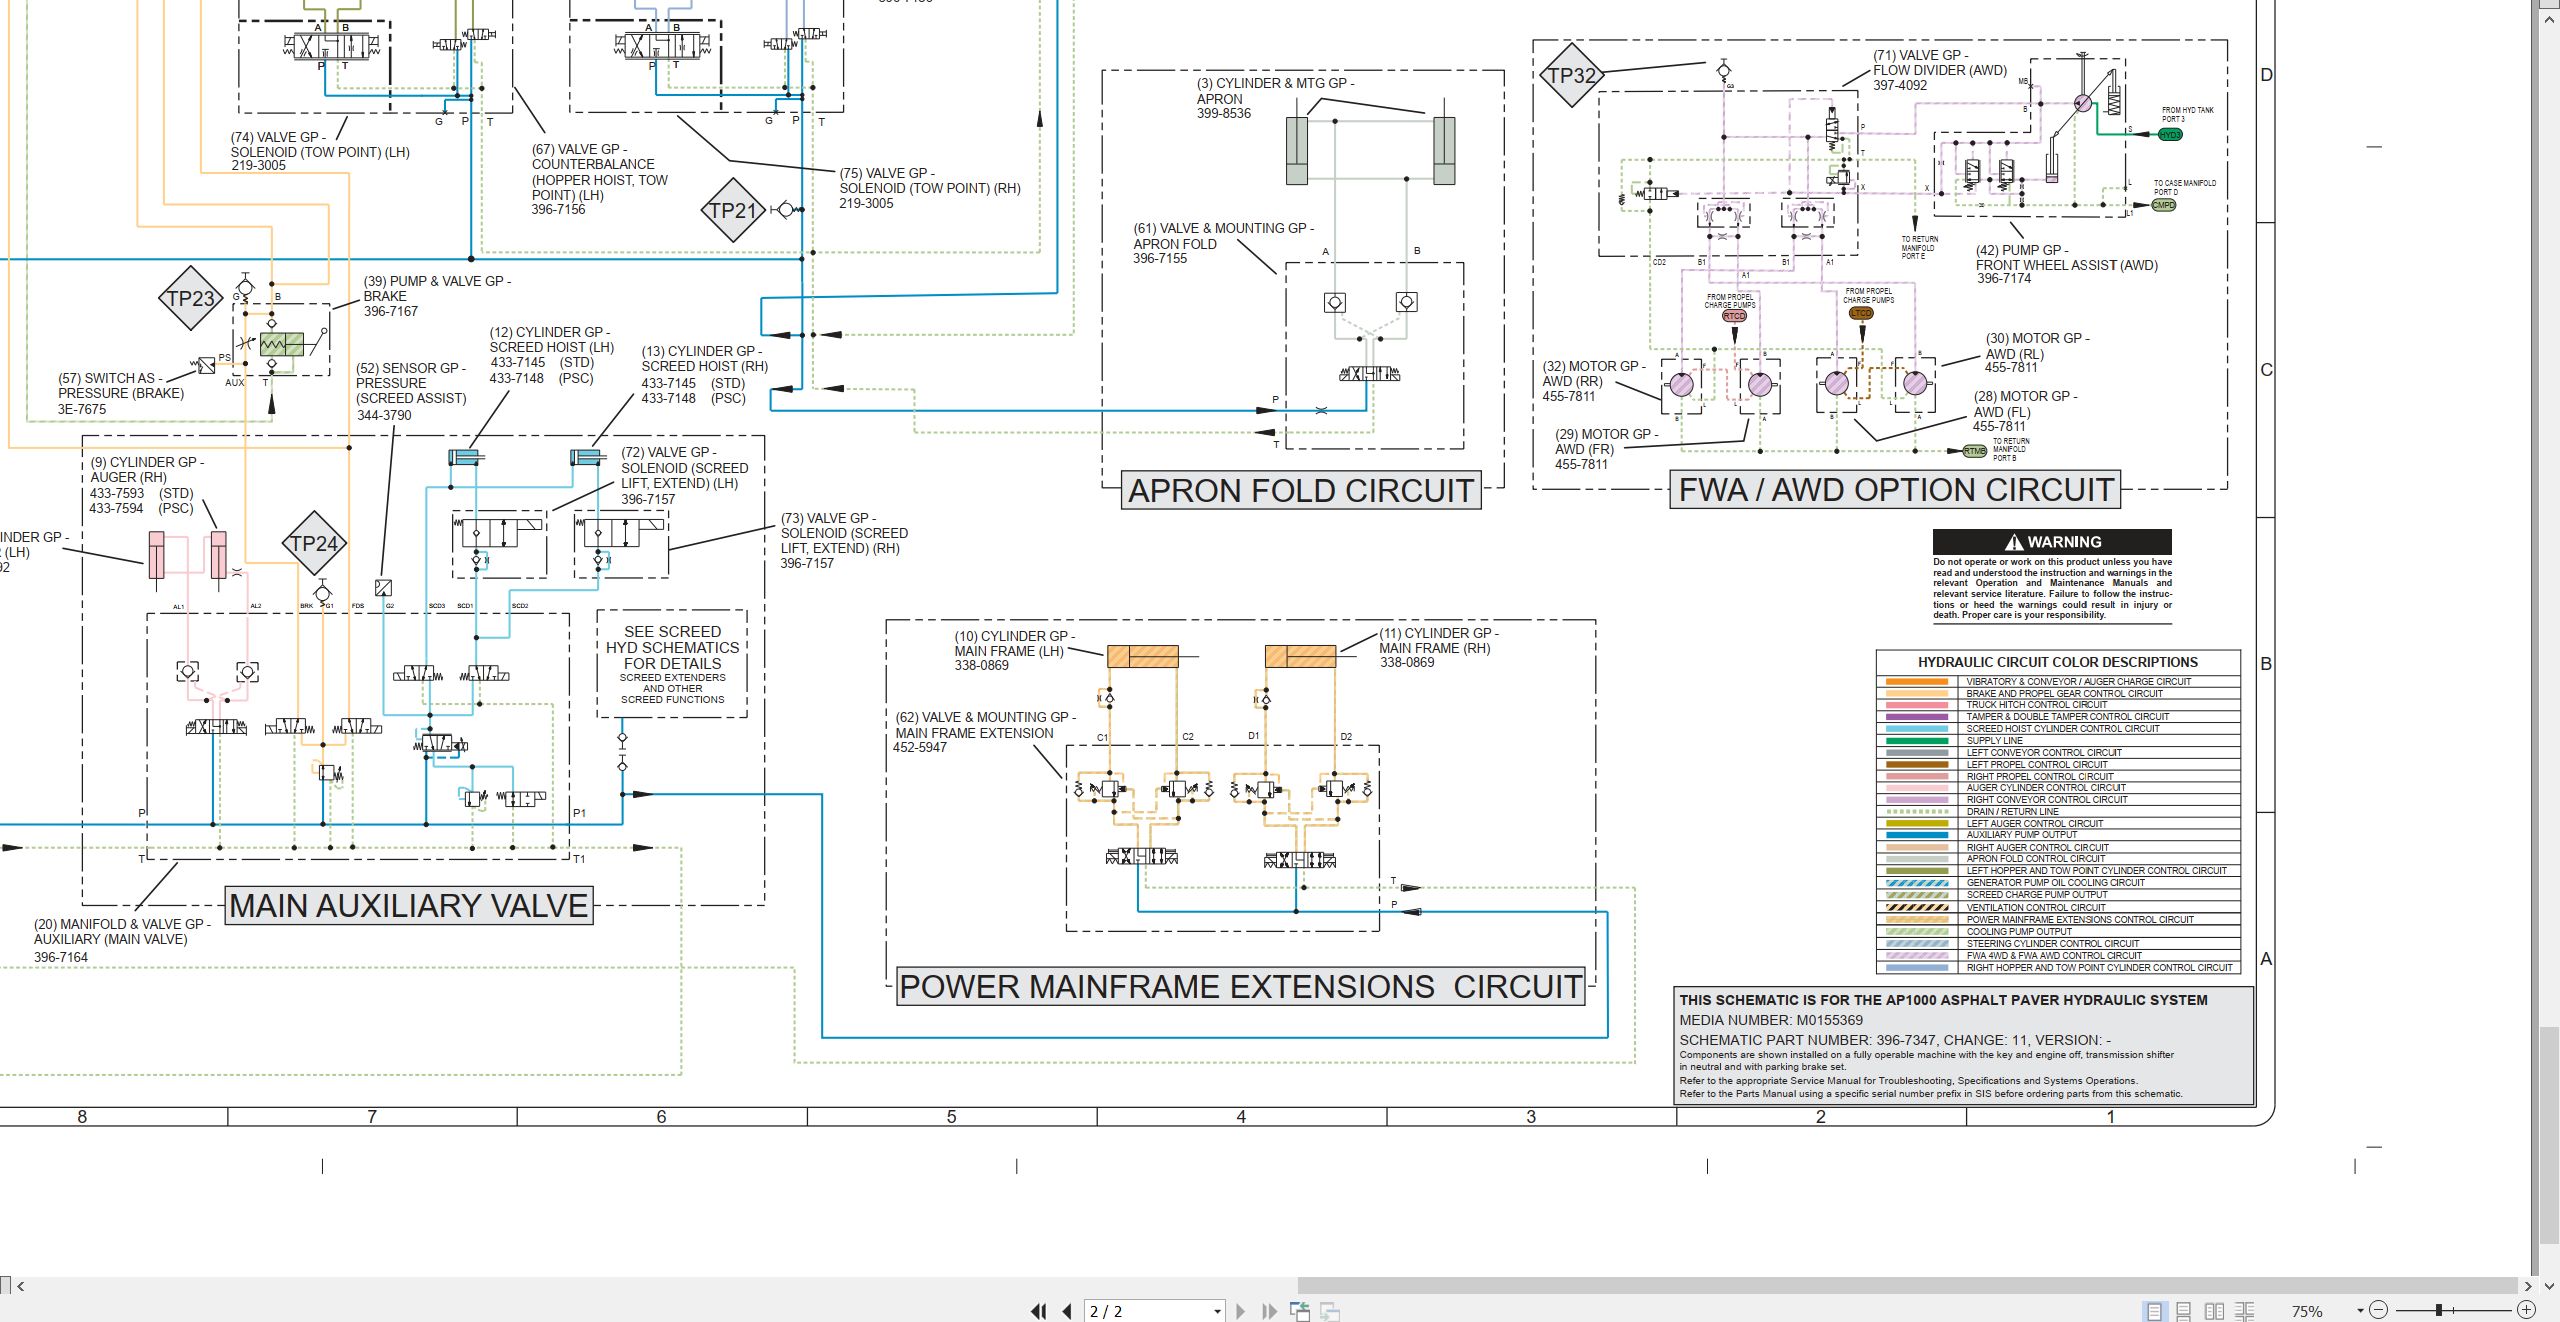This screenshot has width=2560, height=1322.
Task: Click STEERING CYLINDER CONTROL CIRCUIT legend row
Action: pos(2058,943)
